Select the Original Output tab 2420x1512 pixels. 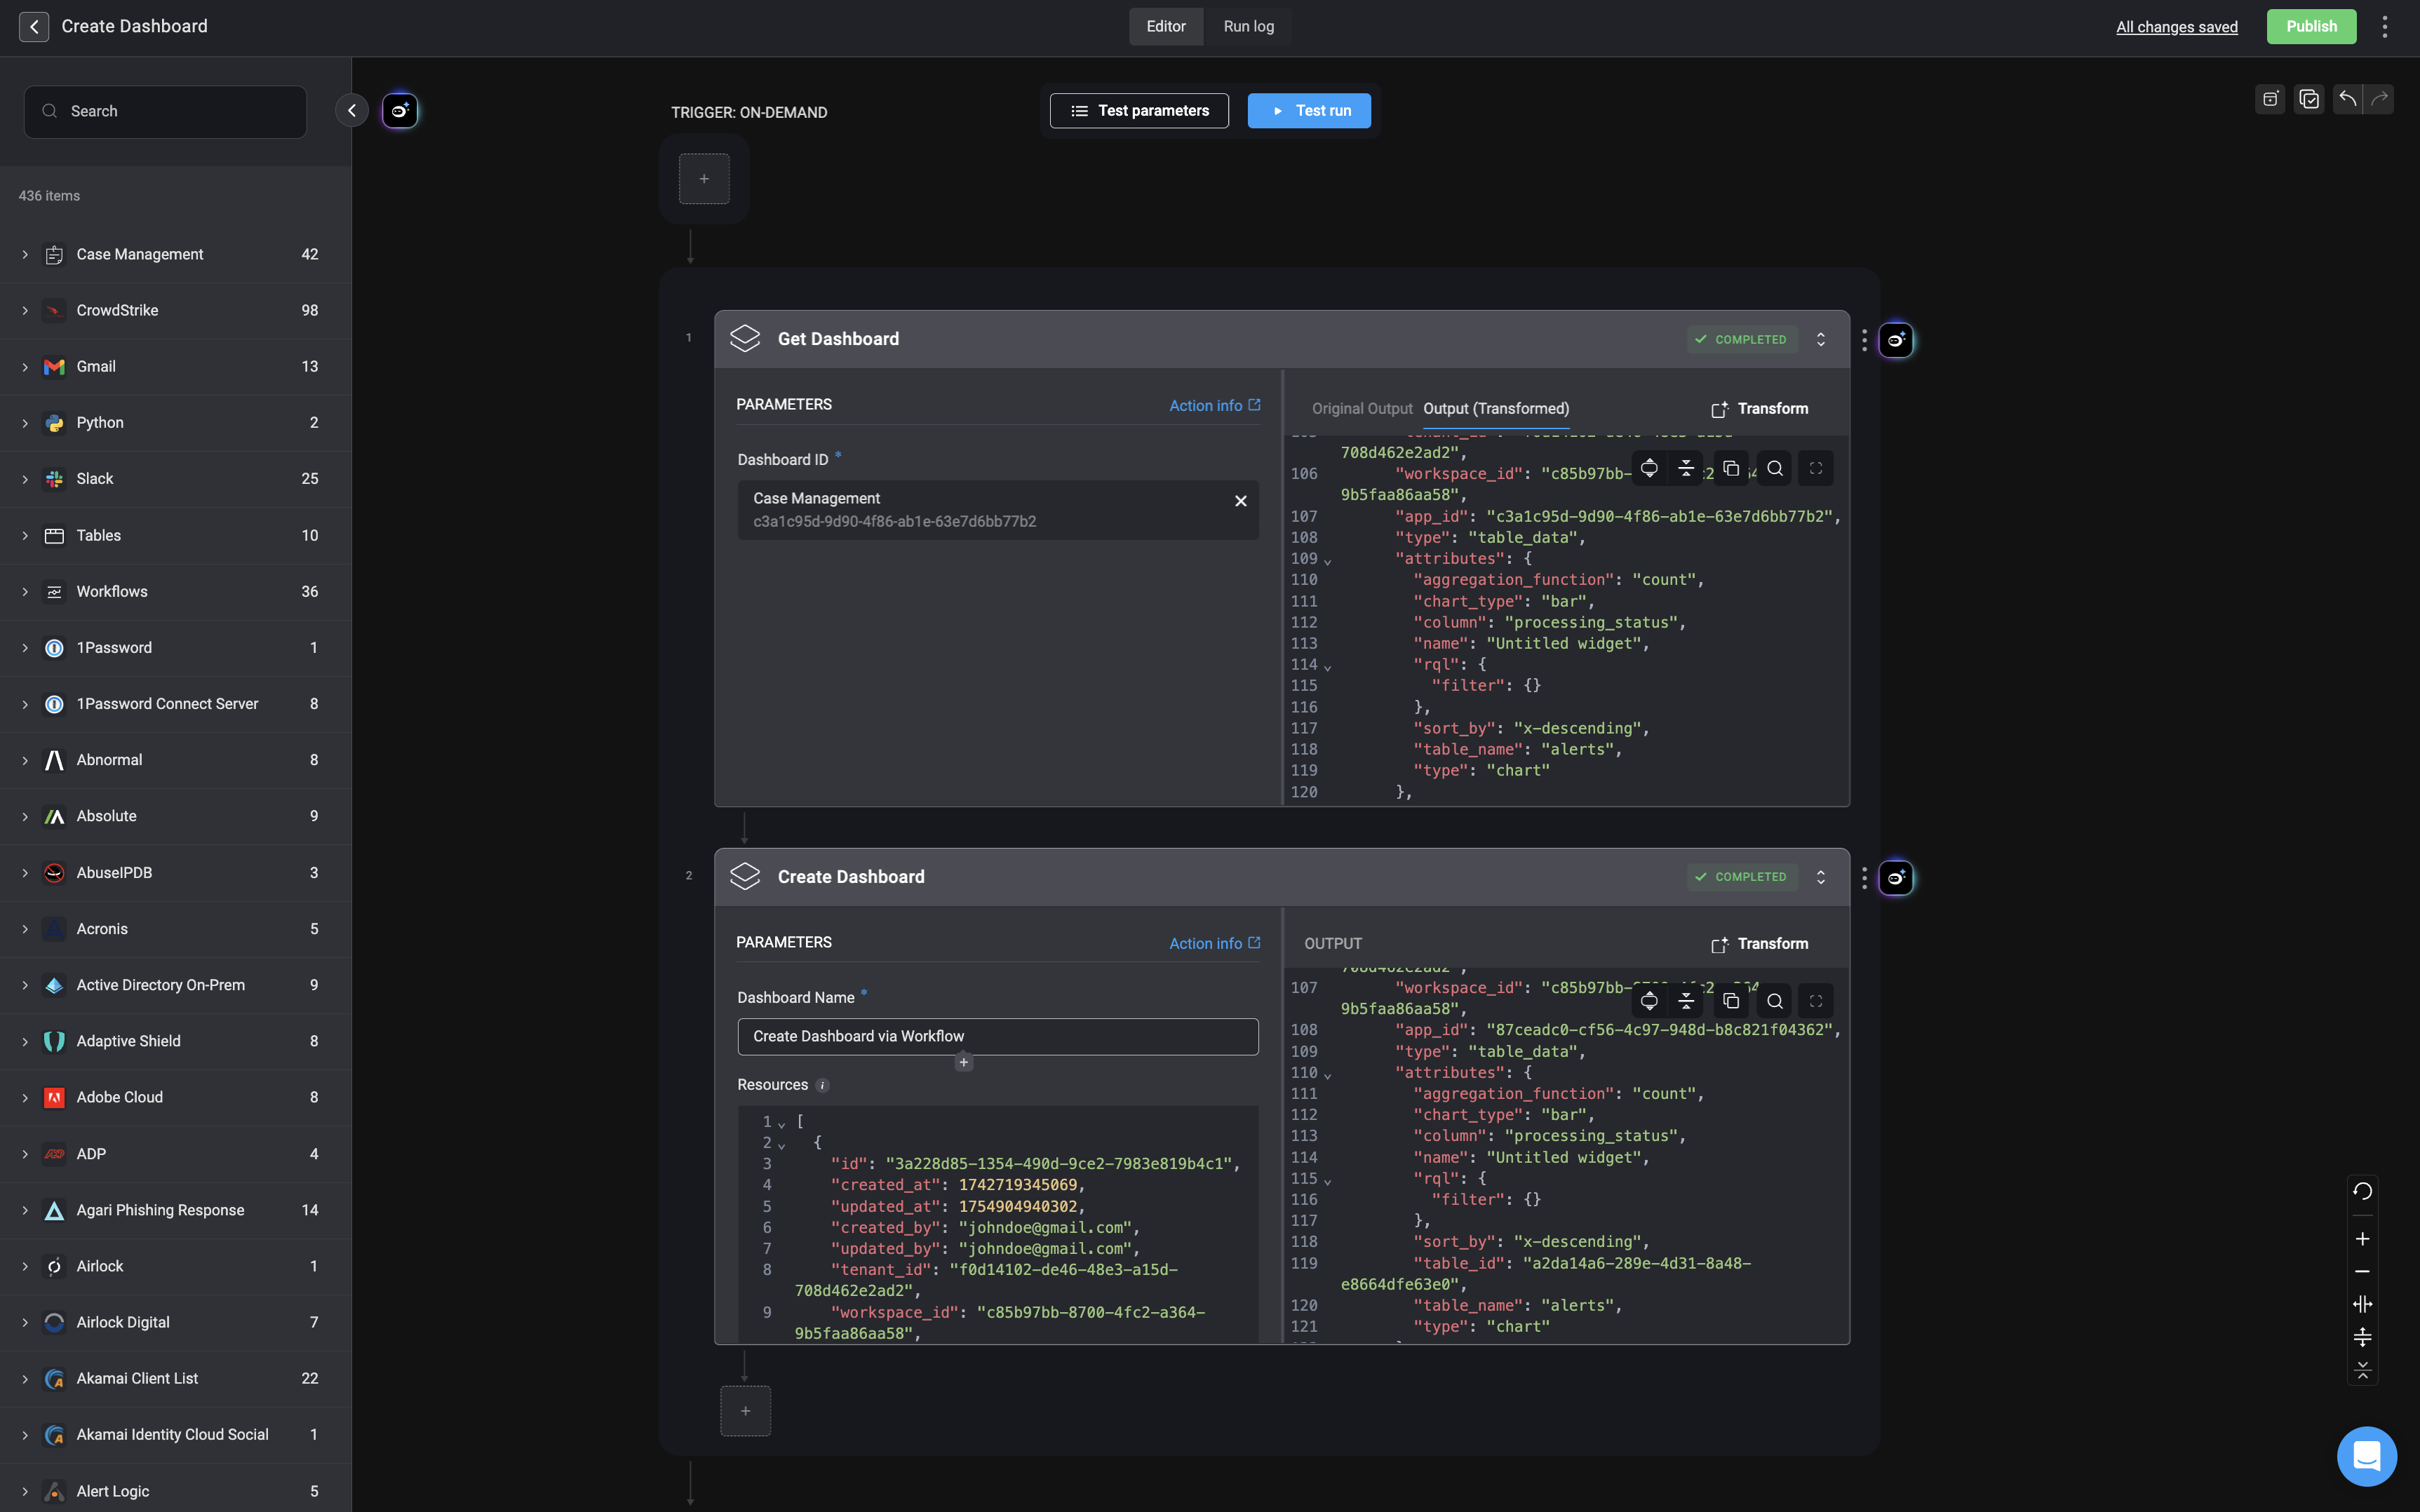click(x=1361, y=409)
